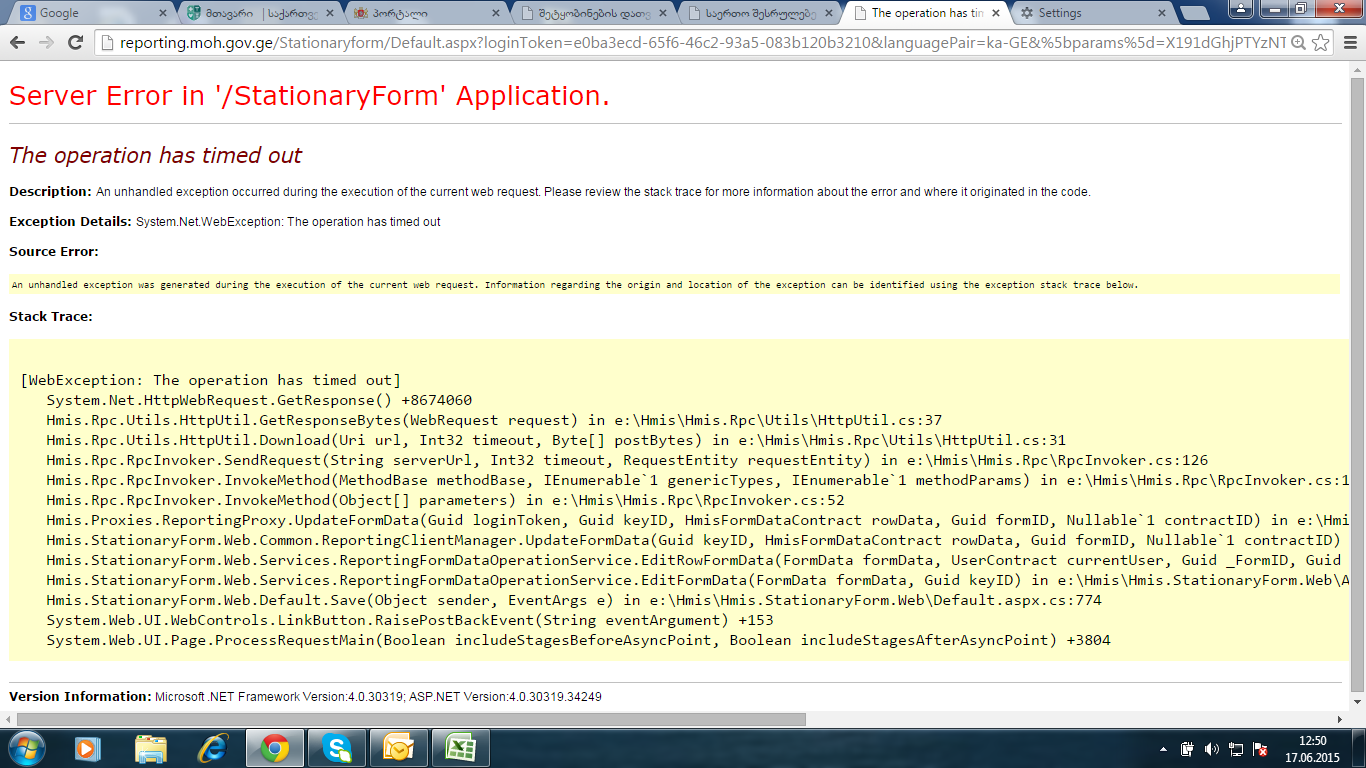Open Outlook from the taskbar

pyautogui.click(x=398, y=747)
